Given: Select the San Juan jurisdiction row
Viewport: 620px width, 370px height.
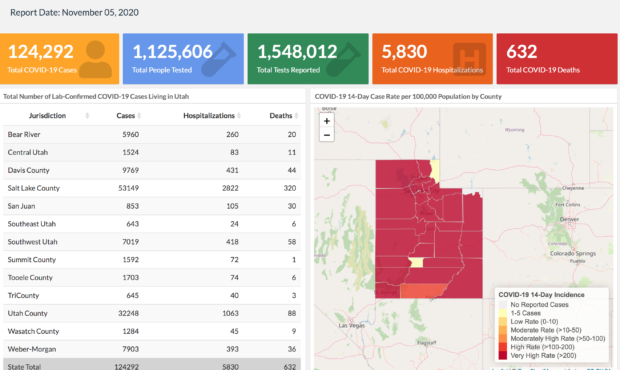Looking at the screenshot, I should [x=152, y=206].
